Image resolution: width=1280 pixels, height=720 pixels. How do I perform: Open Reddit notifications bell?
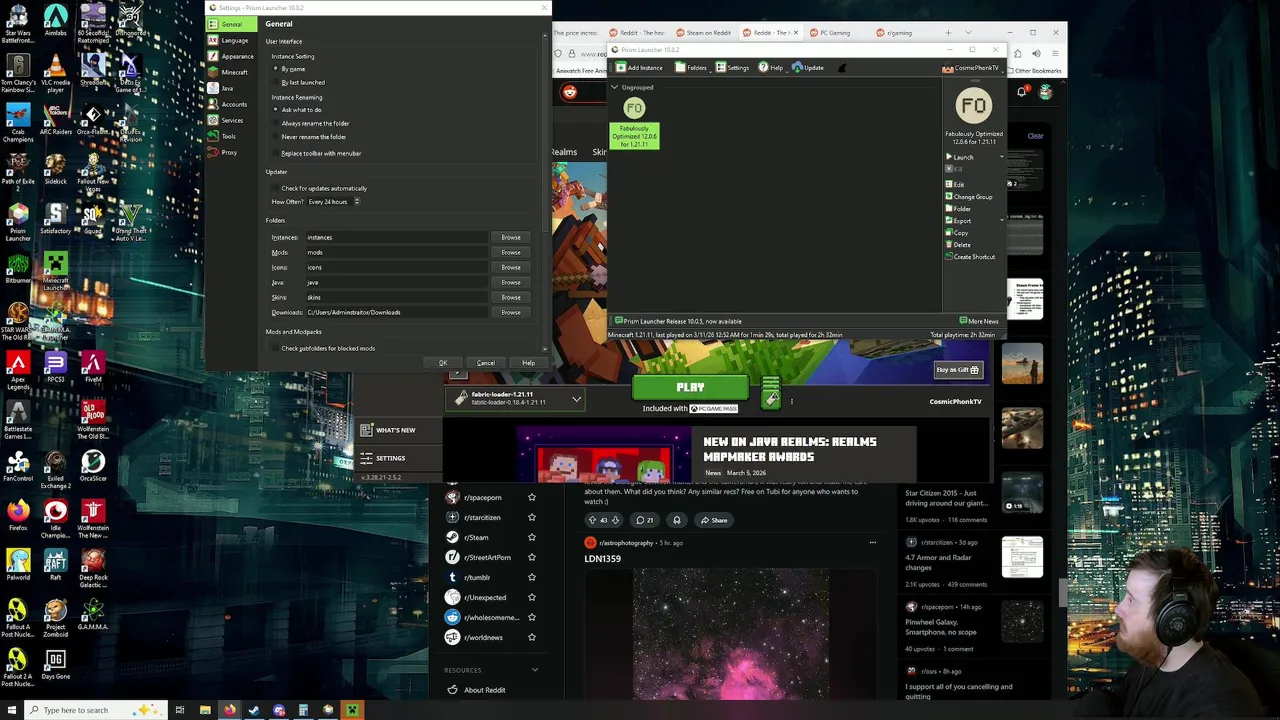[1021, 92]
